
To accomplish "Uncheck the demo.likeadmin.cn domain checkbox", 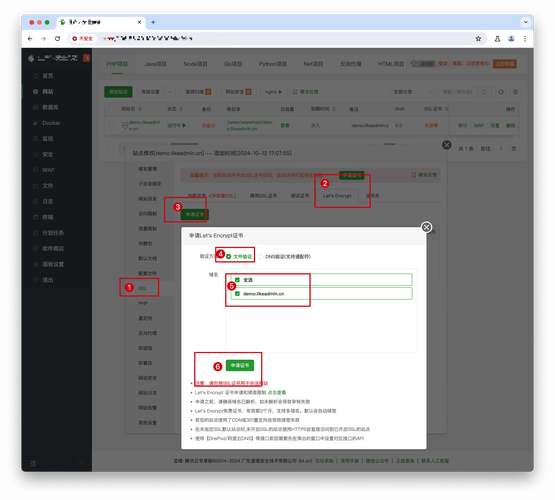I will [x=237, y=294].
